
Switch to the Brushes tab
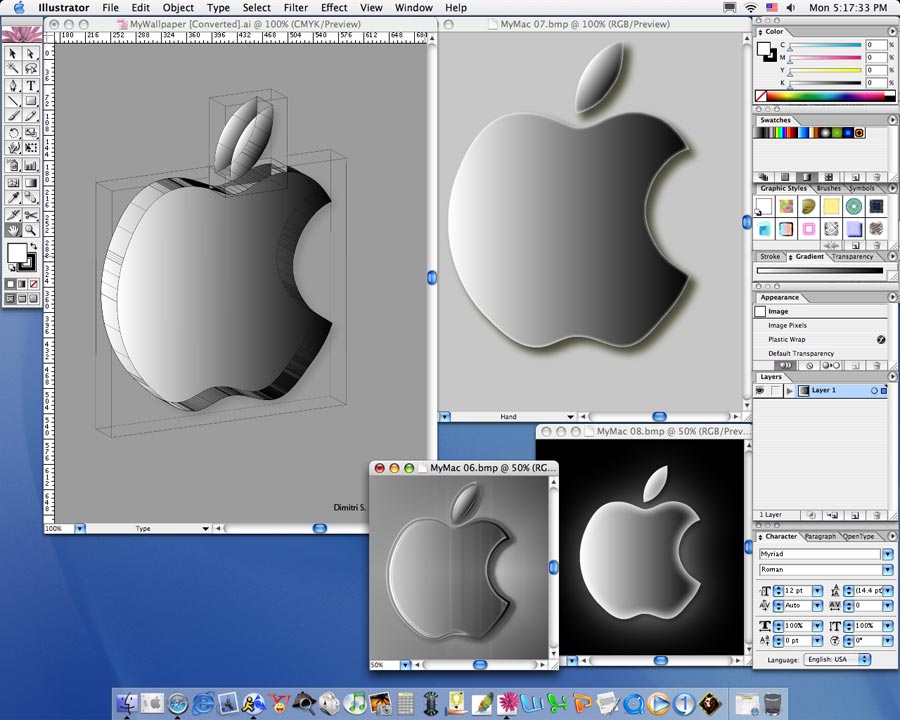[828, 188]
